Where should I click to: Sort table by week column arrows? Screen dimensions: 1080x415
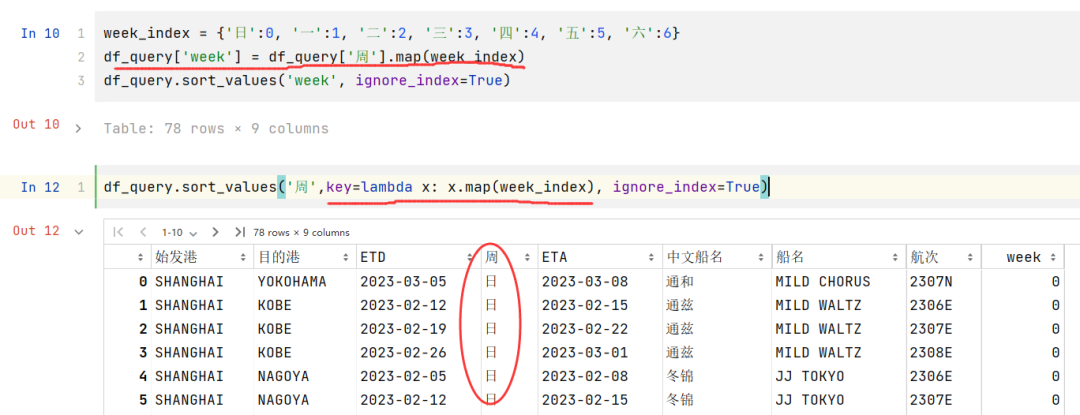pos(1052,257)
